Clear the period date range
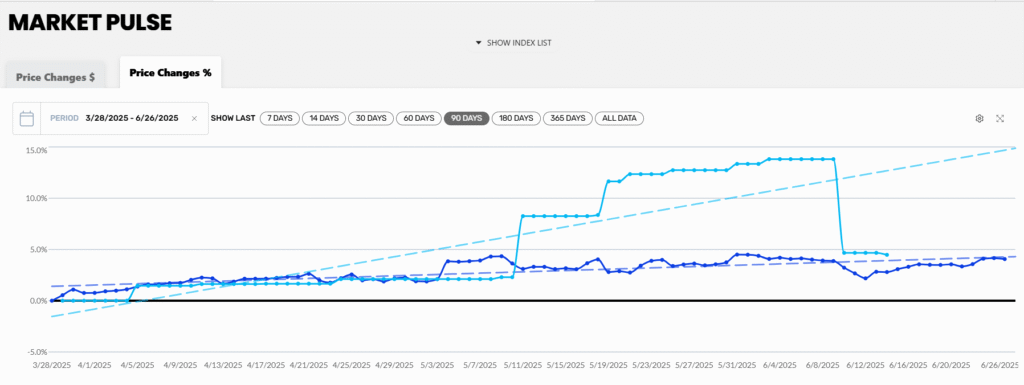The height and width of the screenshot is (385, 1024). point(194,119)
